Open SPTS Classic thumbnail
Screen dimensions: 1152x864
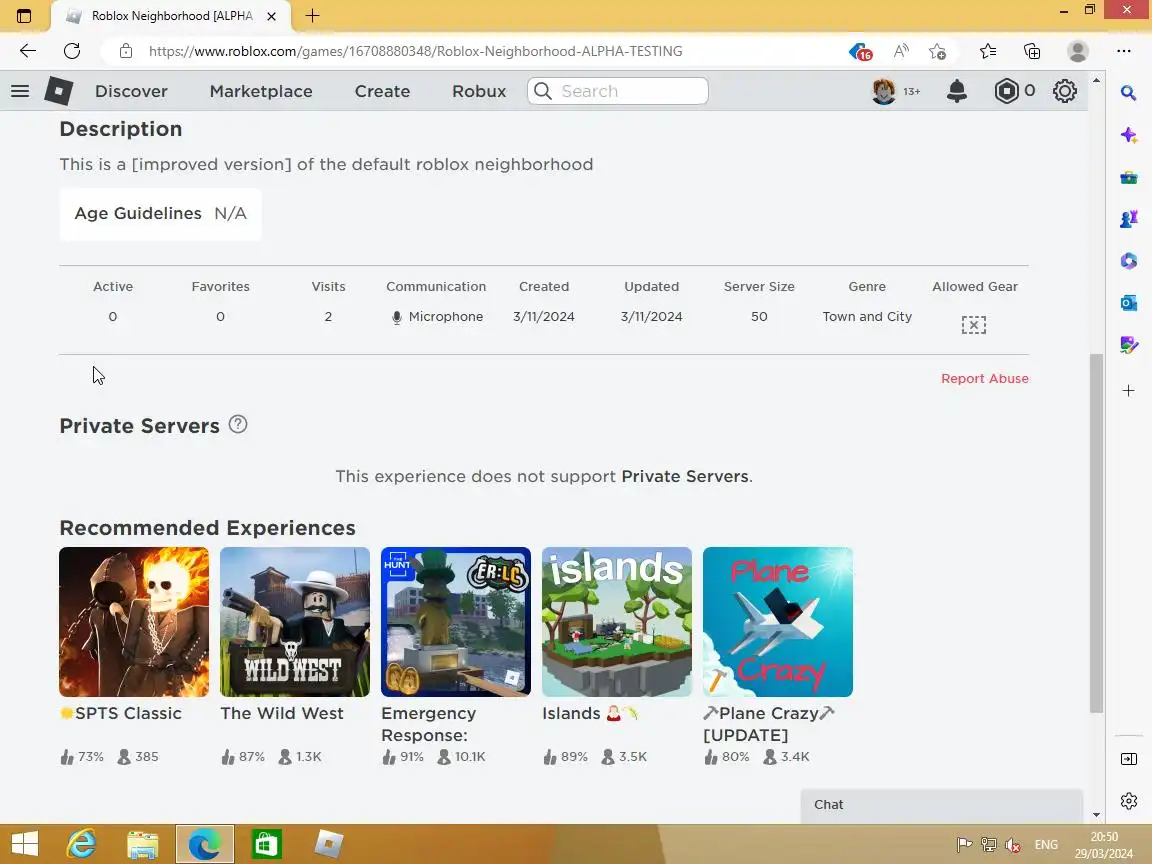coord(134,622)
